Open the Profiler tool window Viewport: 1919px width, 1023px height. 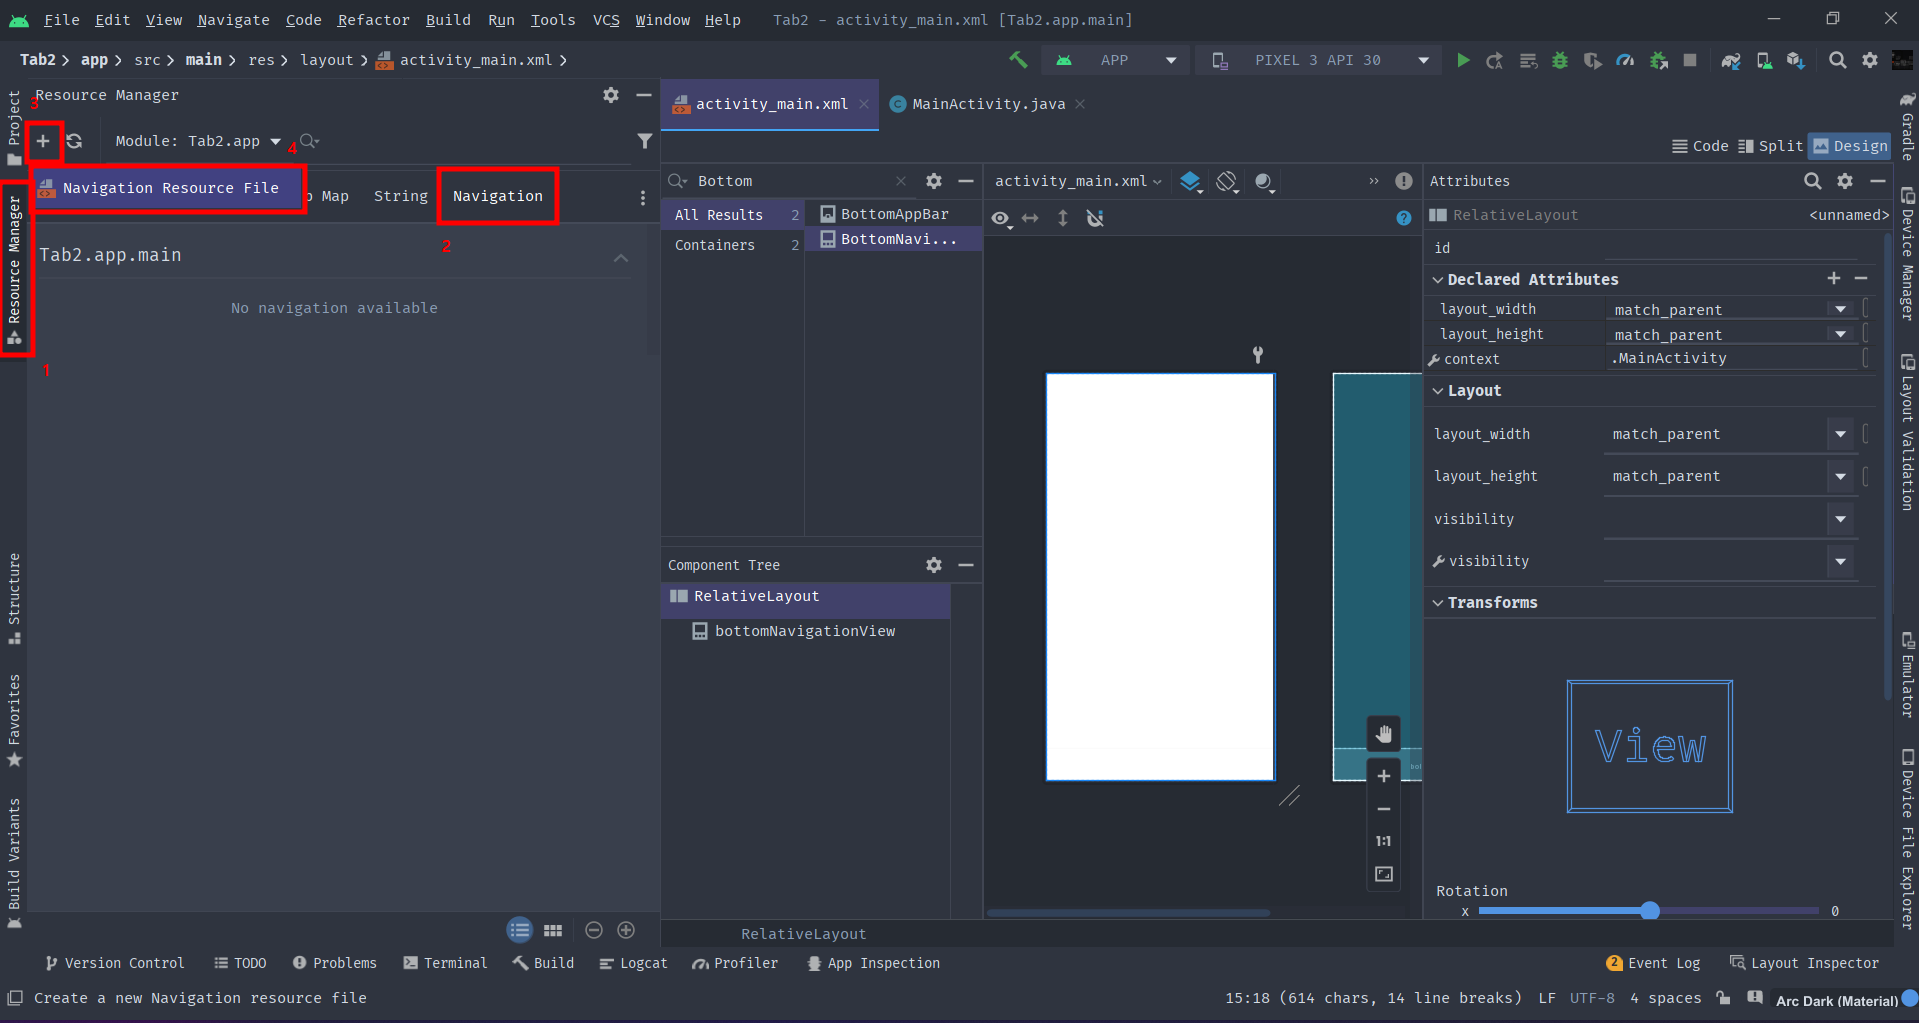pos(735,963)
